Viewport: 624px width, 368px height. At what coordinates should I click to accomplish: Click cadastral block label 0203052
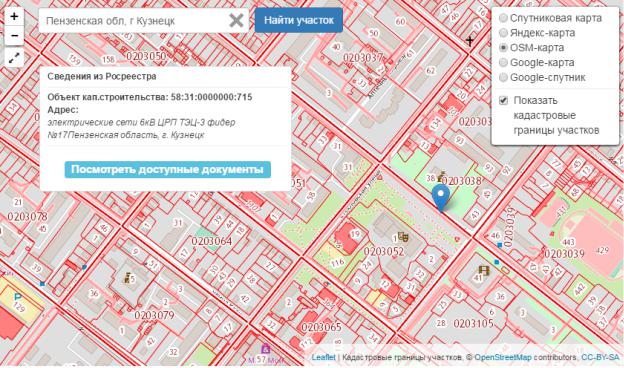click(384, 251)
